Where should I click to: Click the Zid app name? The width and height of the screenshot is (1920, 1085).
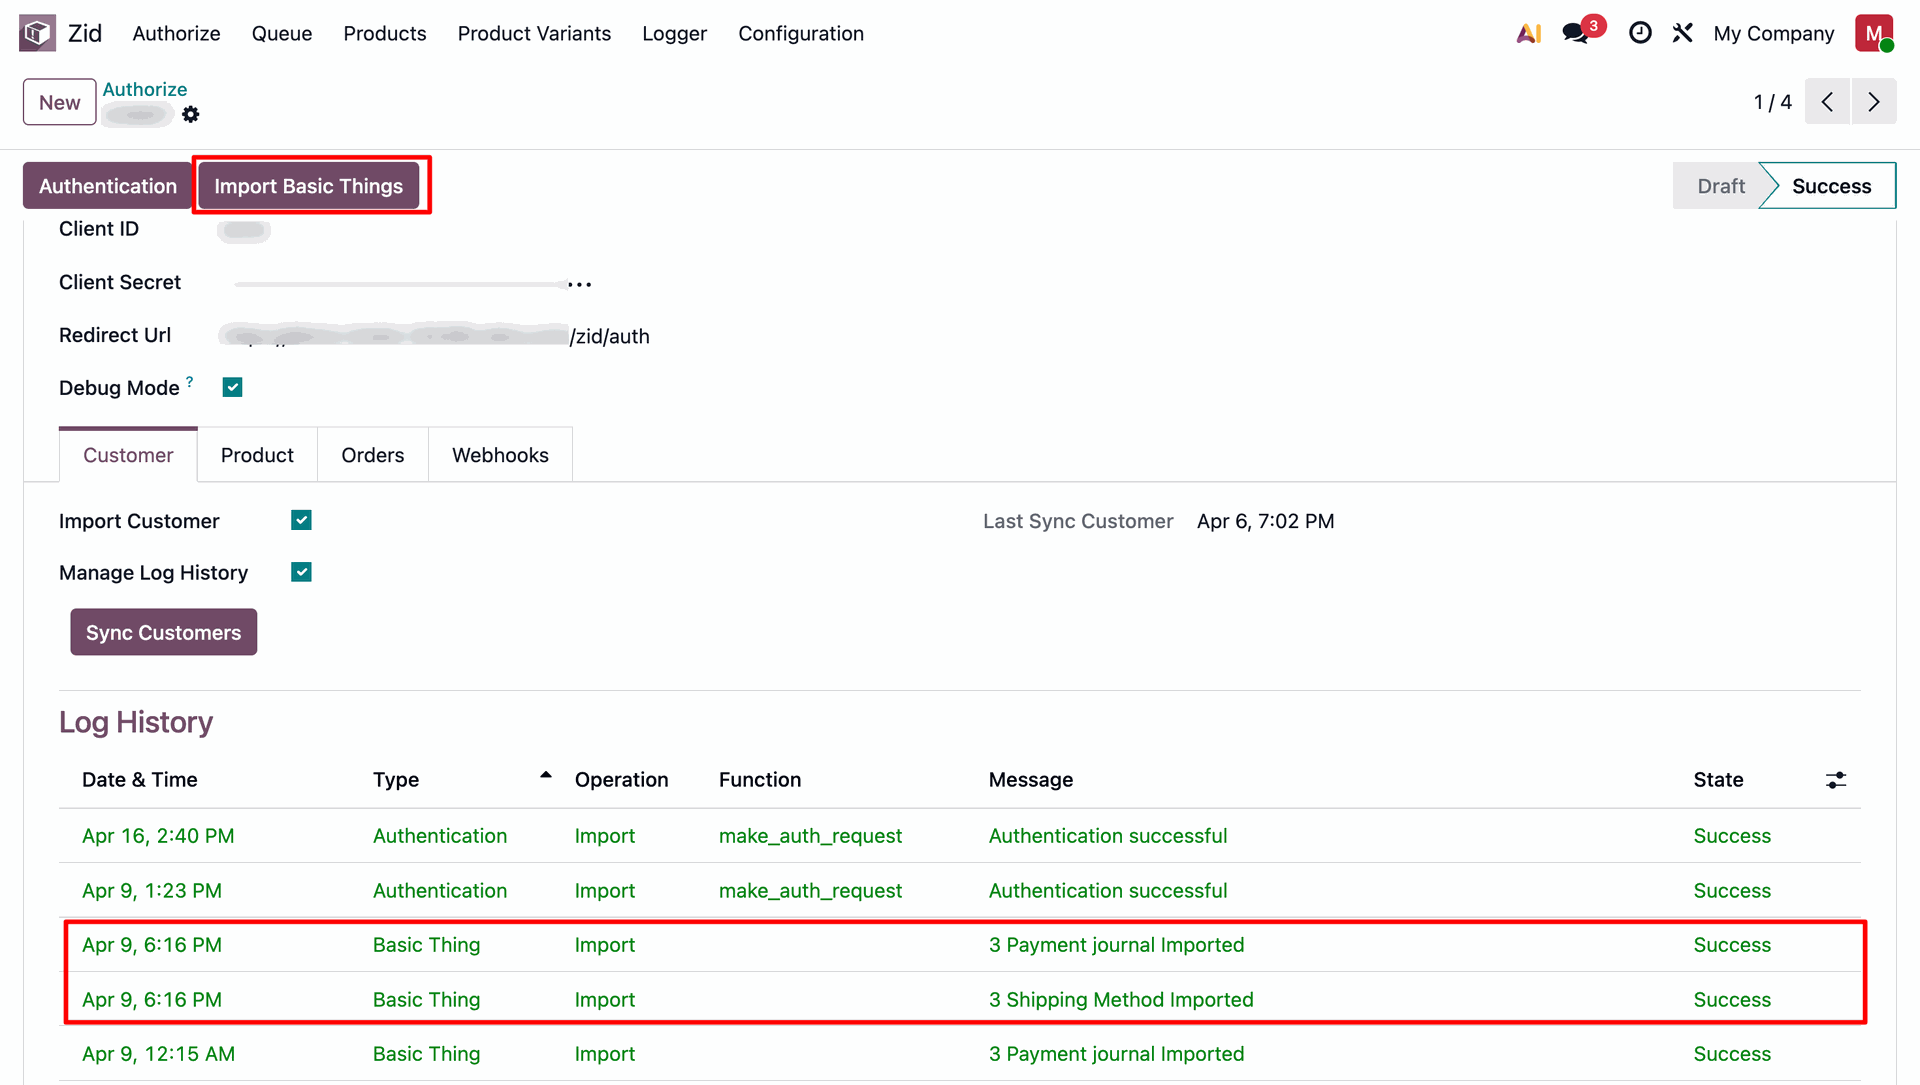pos(85,33)
